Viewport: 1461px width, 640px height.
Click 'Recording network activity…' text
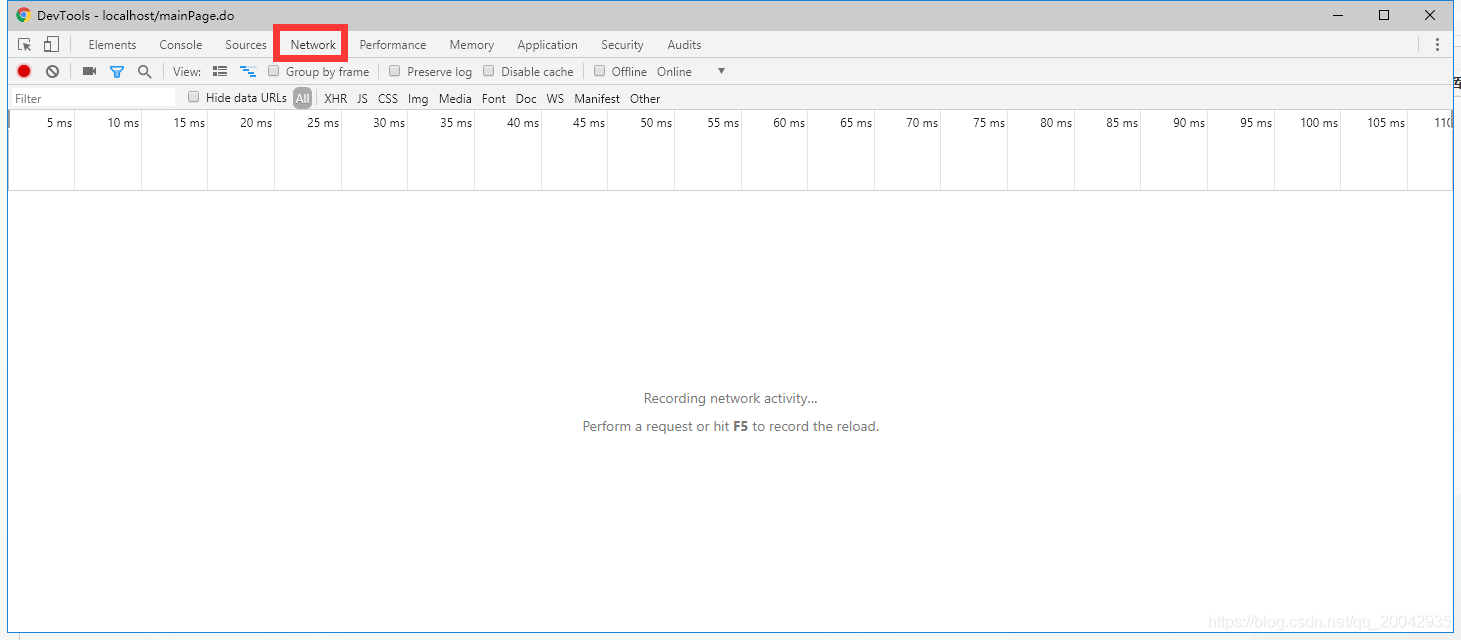[730, 398]
